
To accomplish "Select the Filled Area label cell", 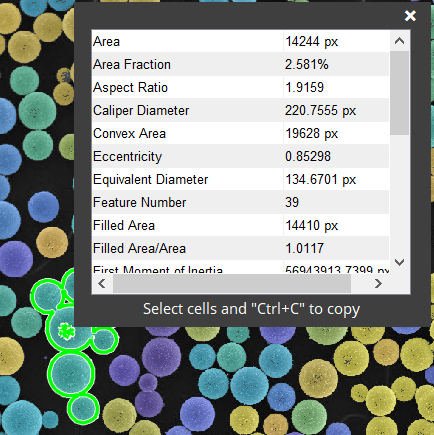I will point(187,225).
